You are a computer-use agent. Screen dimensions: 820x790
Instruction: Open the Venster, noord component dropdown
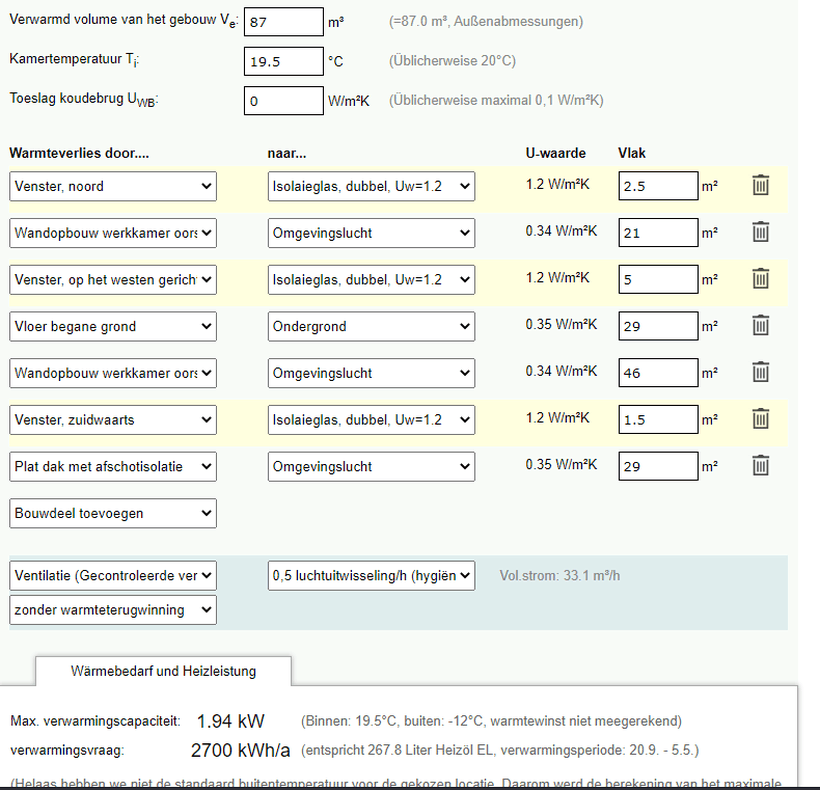tap(113, 186)
